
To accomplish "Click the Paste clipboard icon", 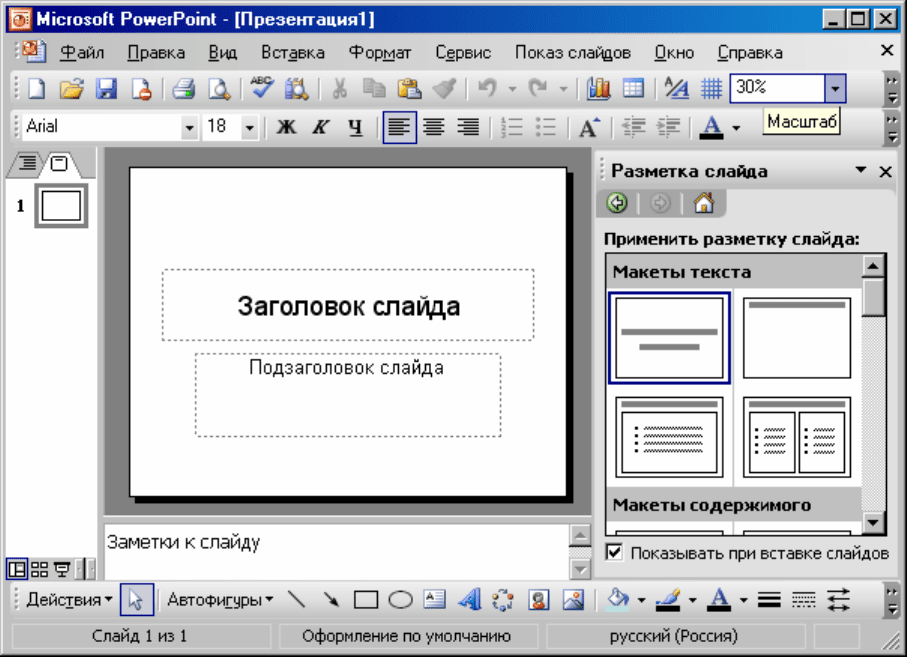I will 409,89.
